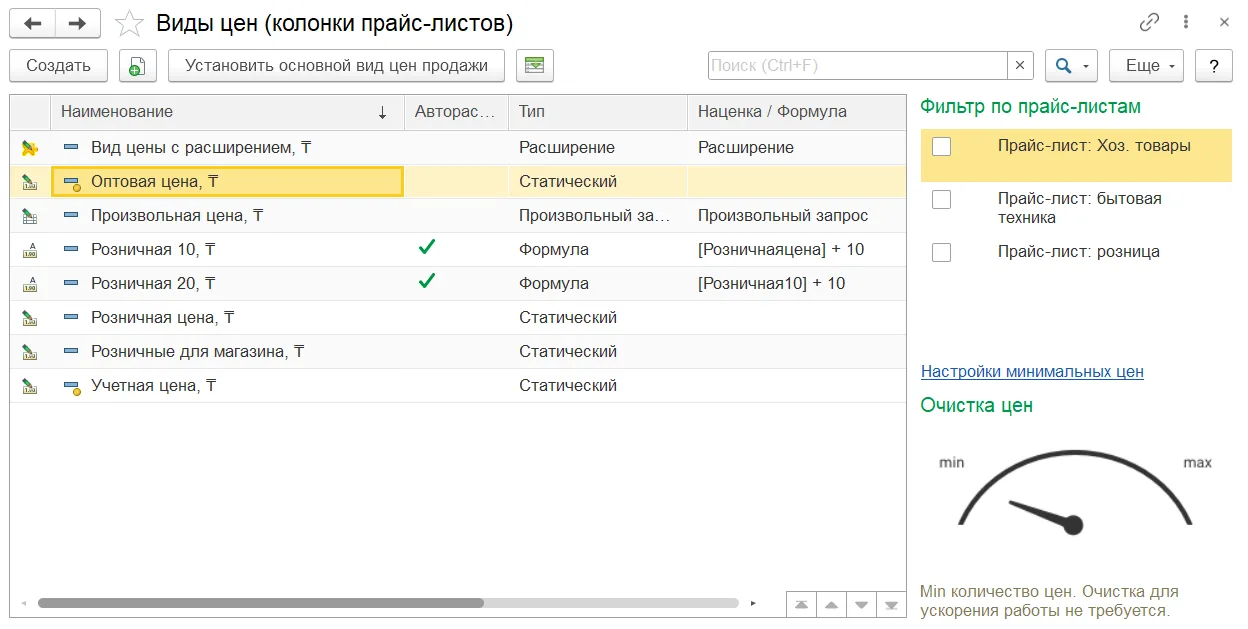Clear the search field with X
The image size is (1248, 629).
1020,66
